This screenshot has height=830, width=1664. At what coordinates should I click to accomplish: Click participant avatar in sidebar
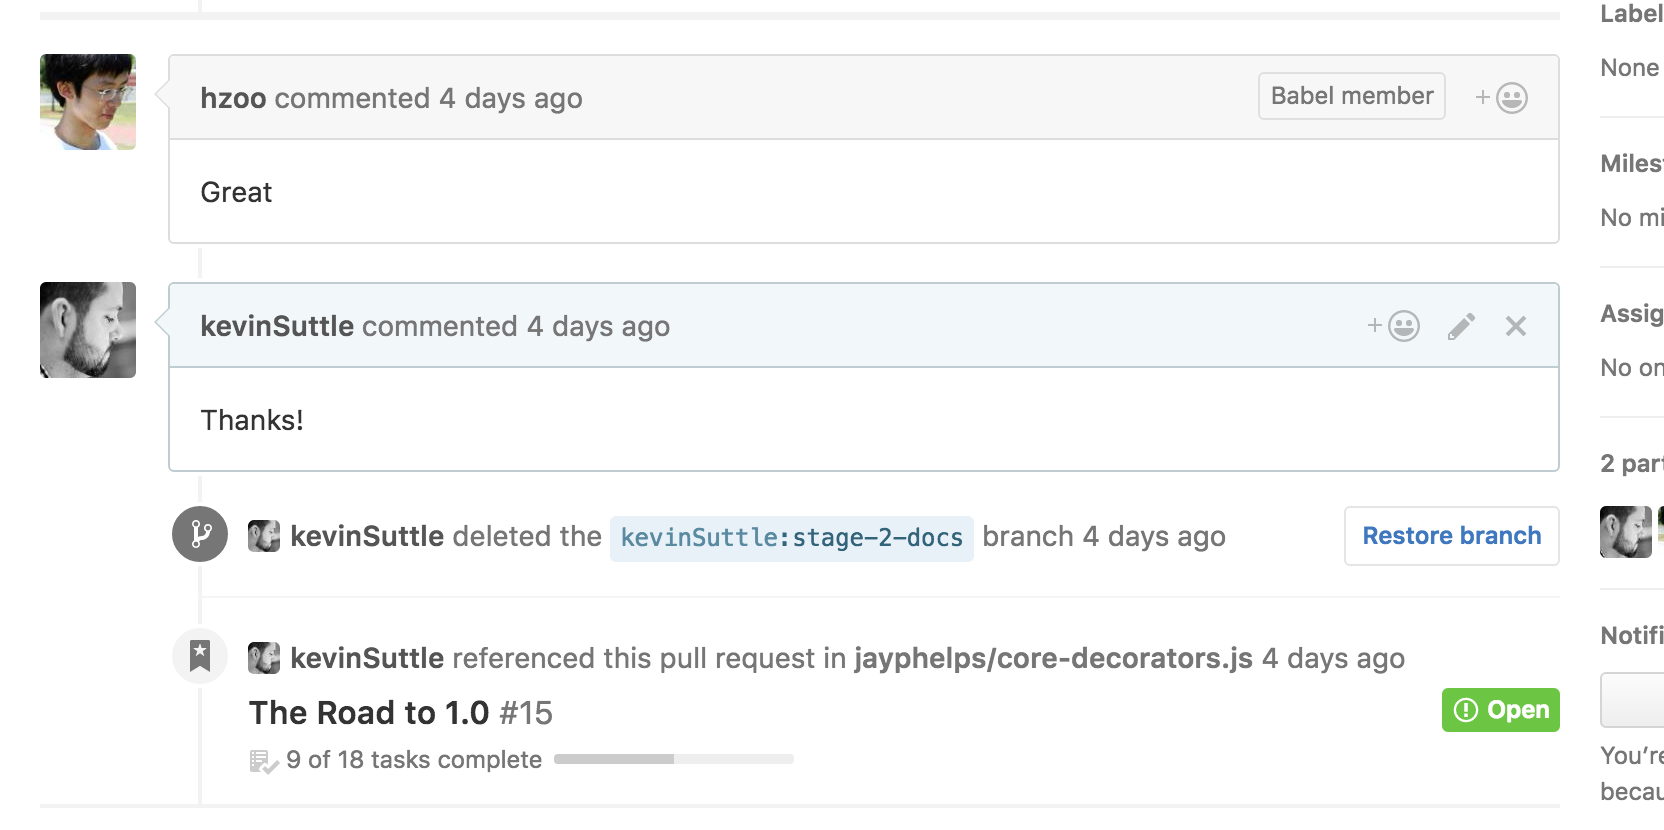1626,532
